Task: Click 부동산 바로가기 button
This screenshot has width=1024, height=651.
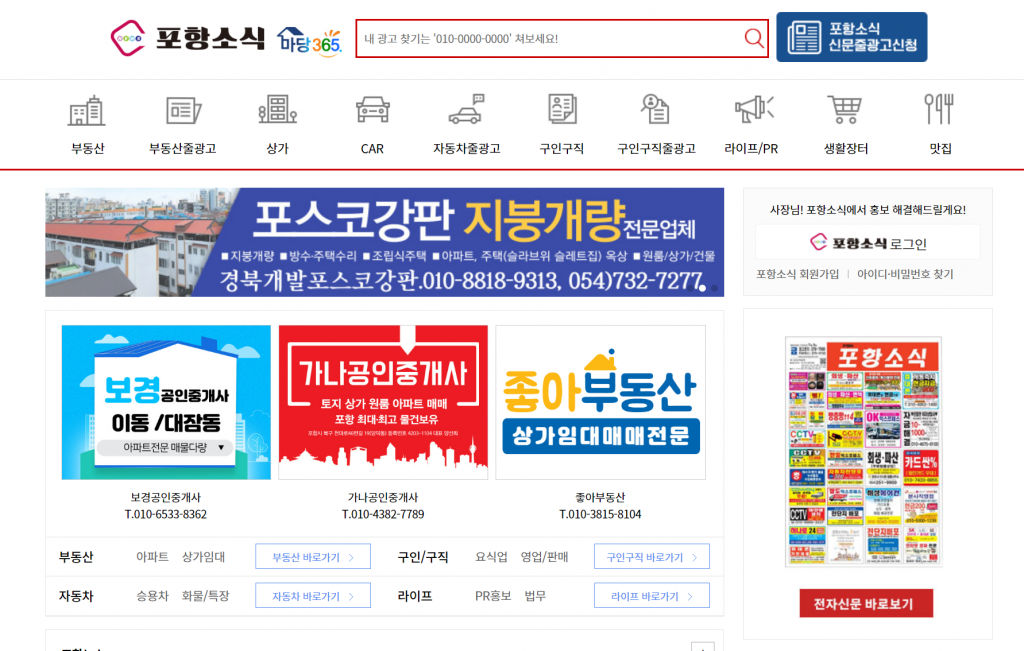Action: pos(313,557)
